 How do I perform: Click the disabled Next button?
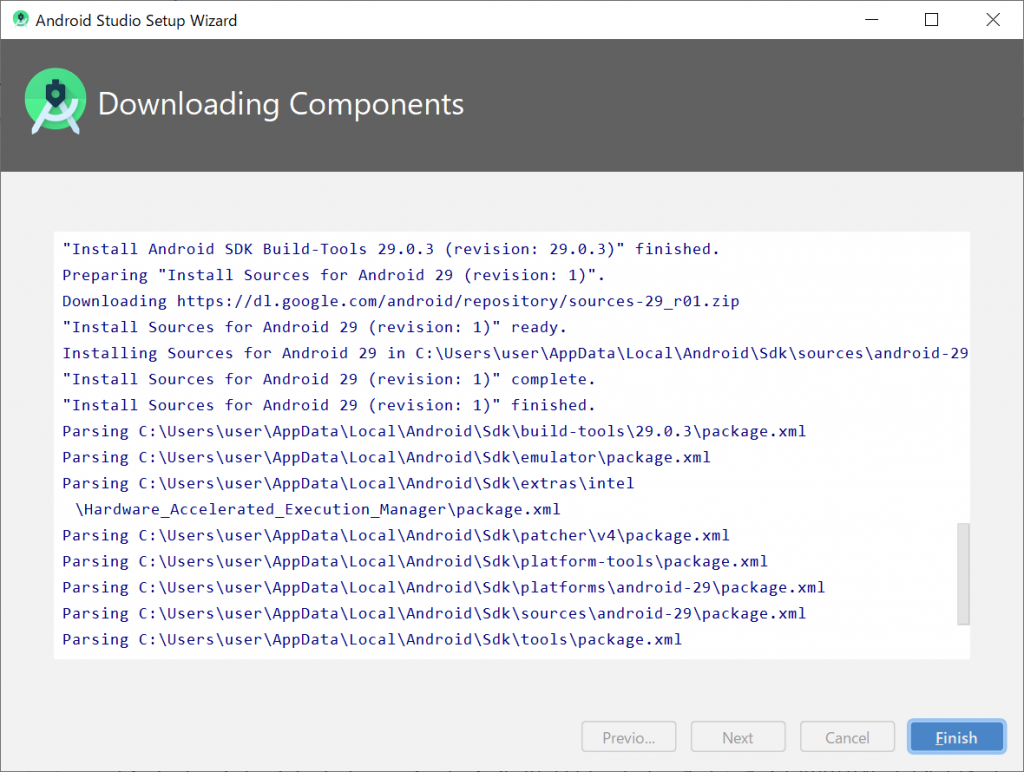click(x=738, y=738)
